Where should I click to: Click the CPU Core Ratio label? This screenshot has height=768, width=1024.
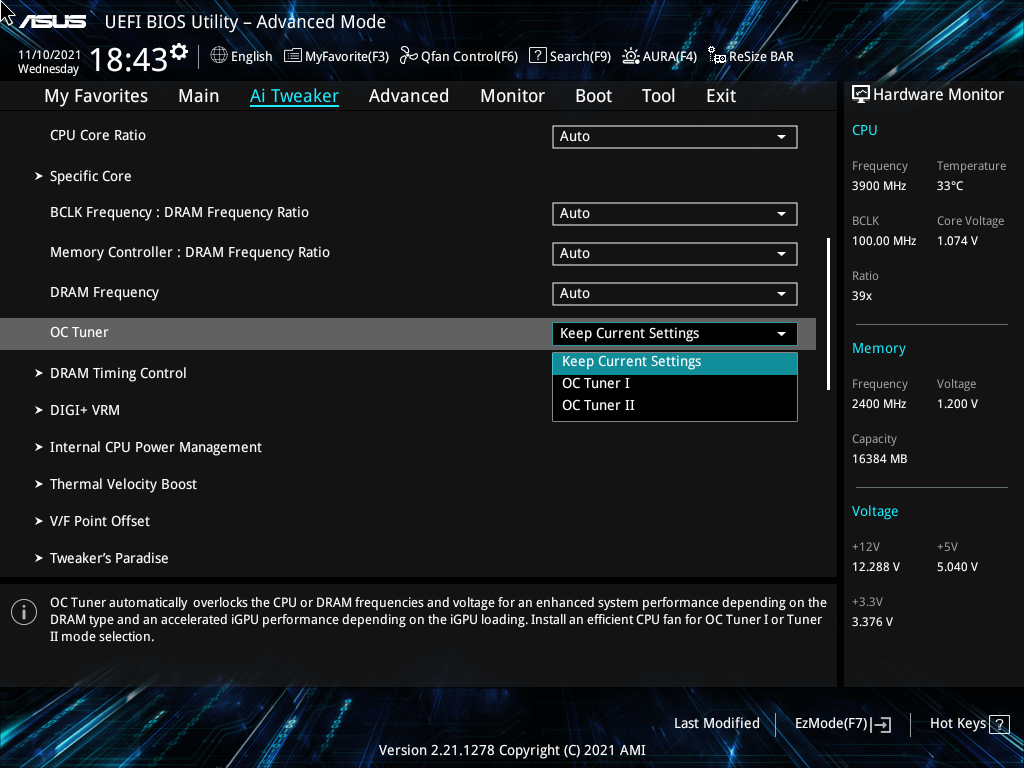(98, 135)
